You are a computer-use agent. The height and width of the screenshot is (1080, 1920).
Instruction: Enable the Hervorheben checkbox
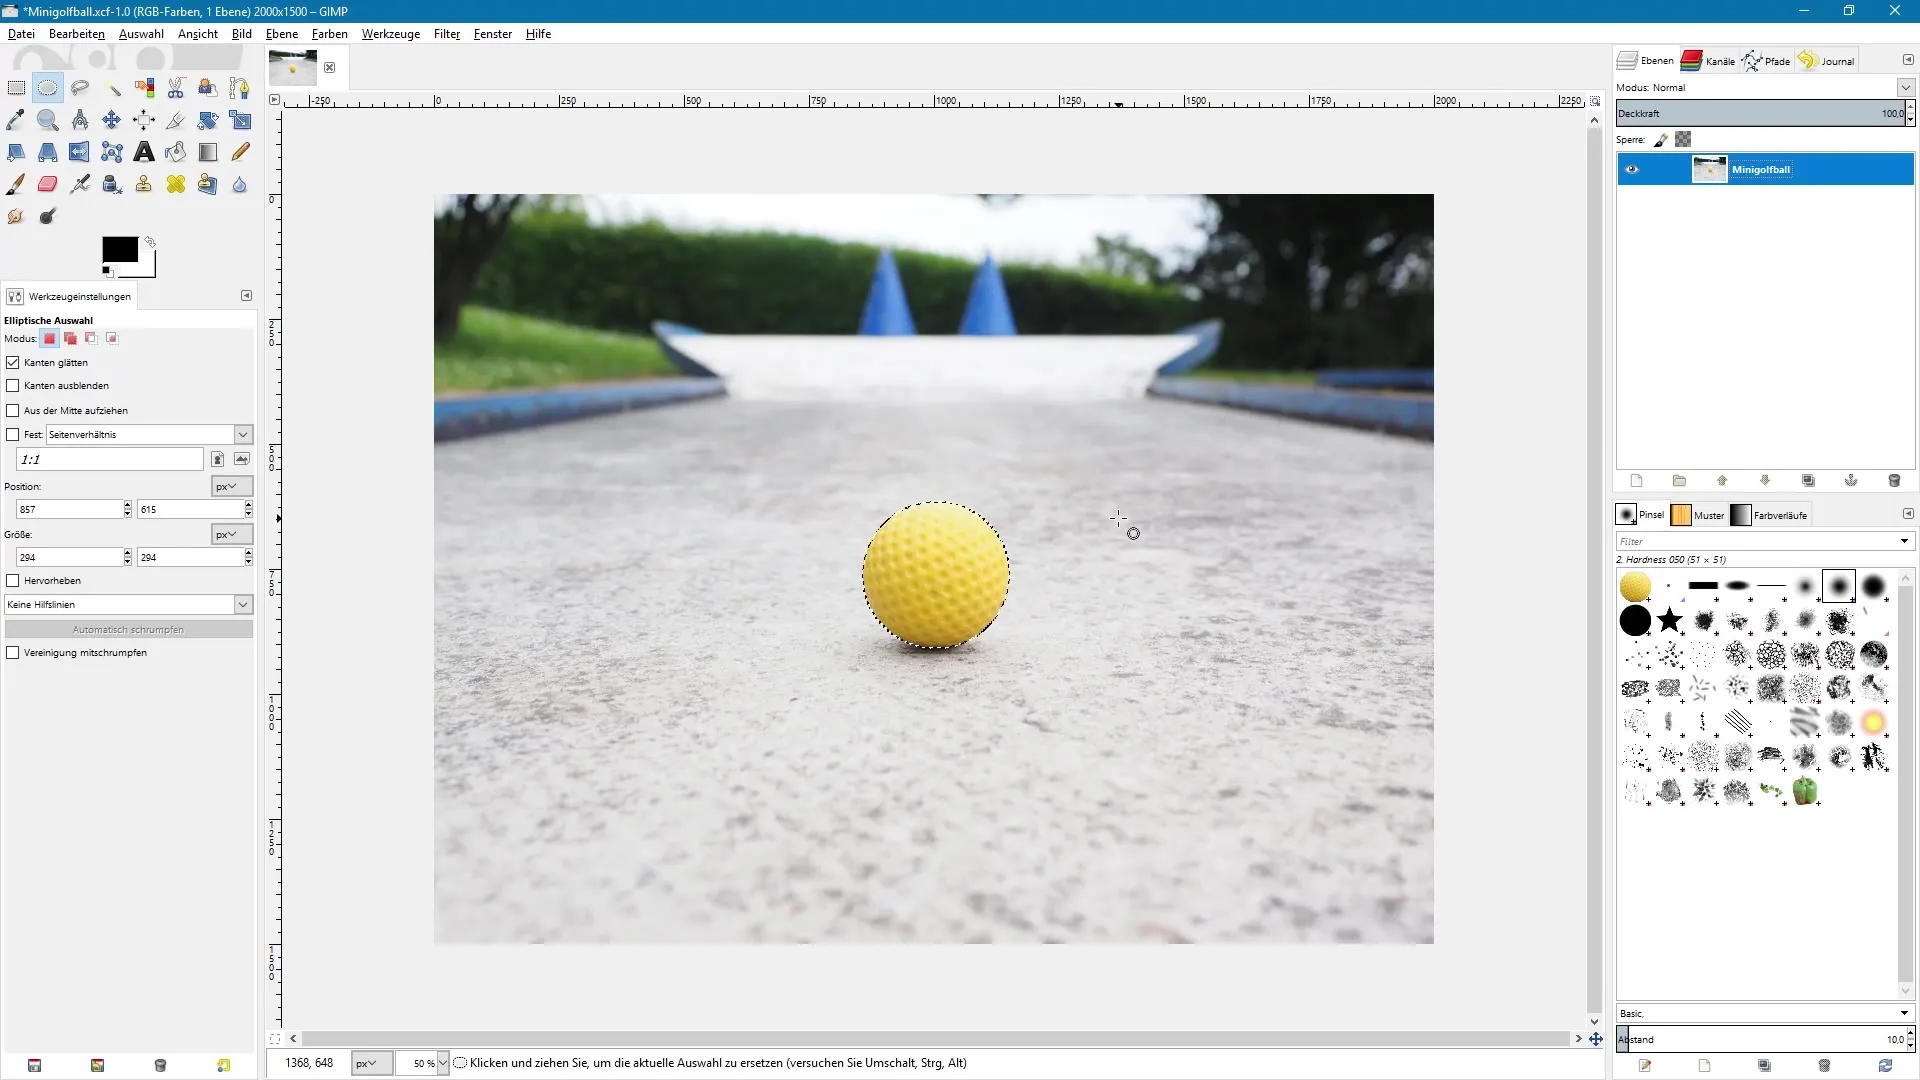(x=13, y=580)
